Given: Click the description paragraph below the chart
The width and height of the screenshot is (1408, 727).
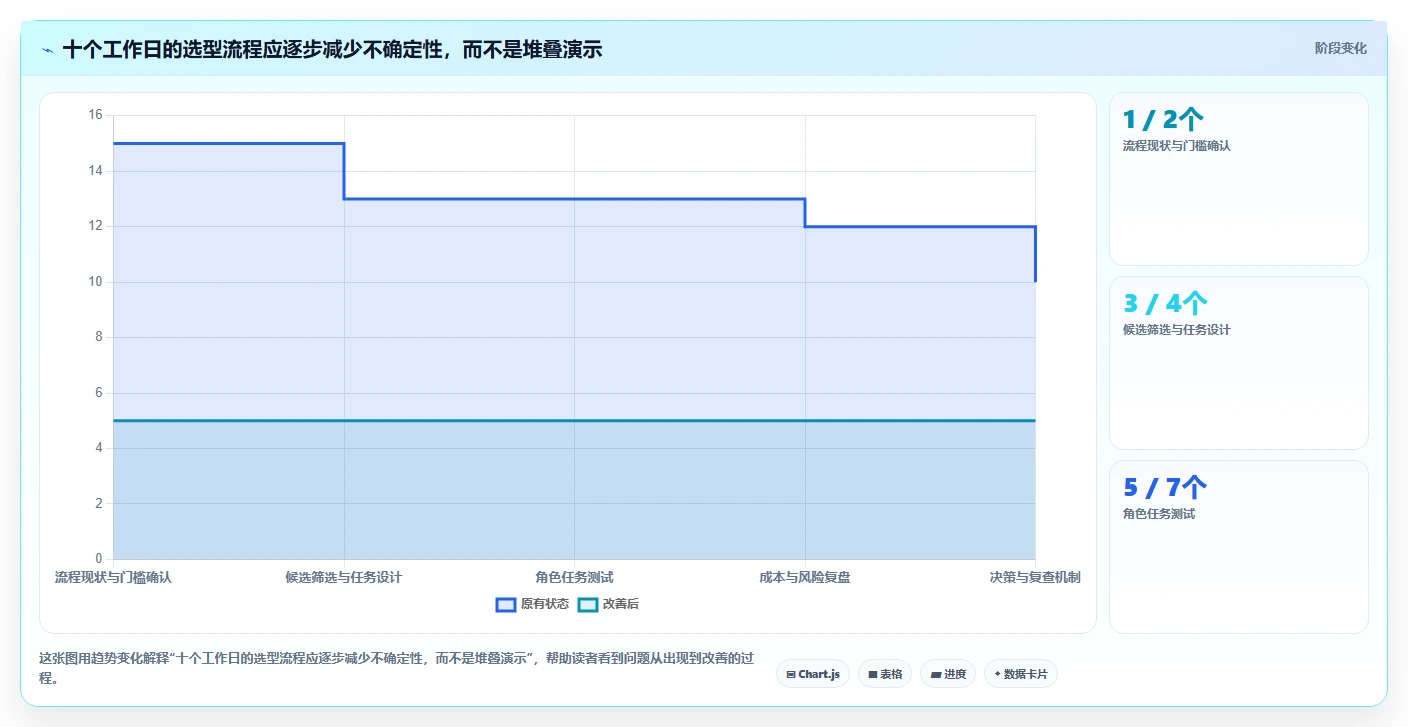Looking at the screenshot, I should 395,668.
